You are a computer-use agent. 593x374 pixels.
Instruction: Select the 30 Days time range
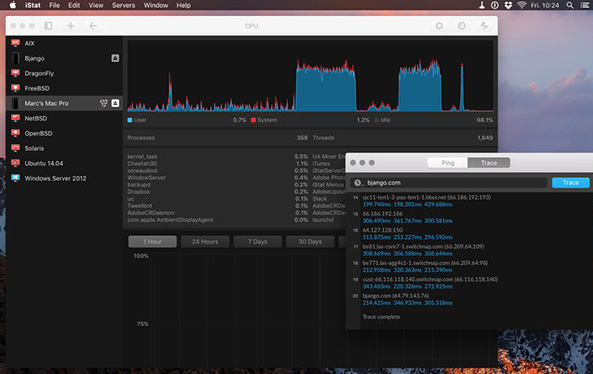310,242
